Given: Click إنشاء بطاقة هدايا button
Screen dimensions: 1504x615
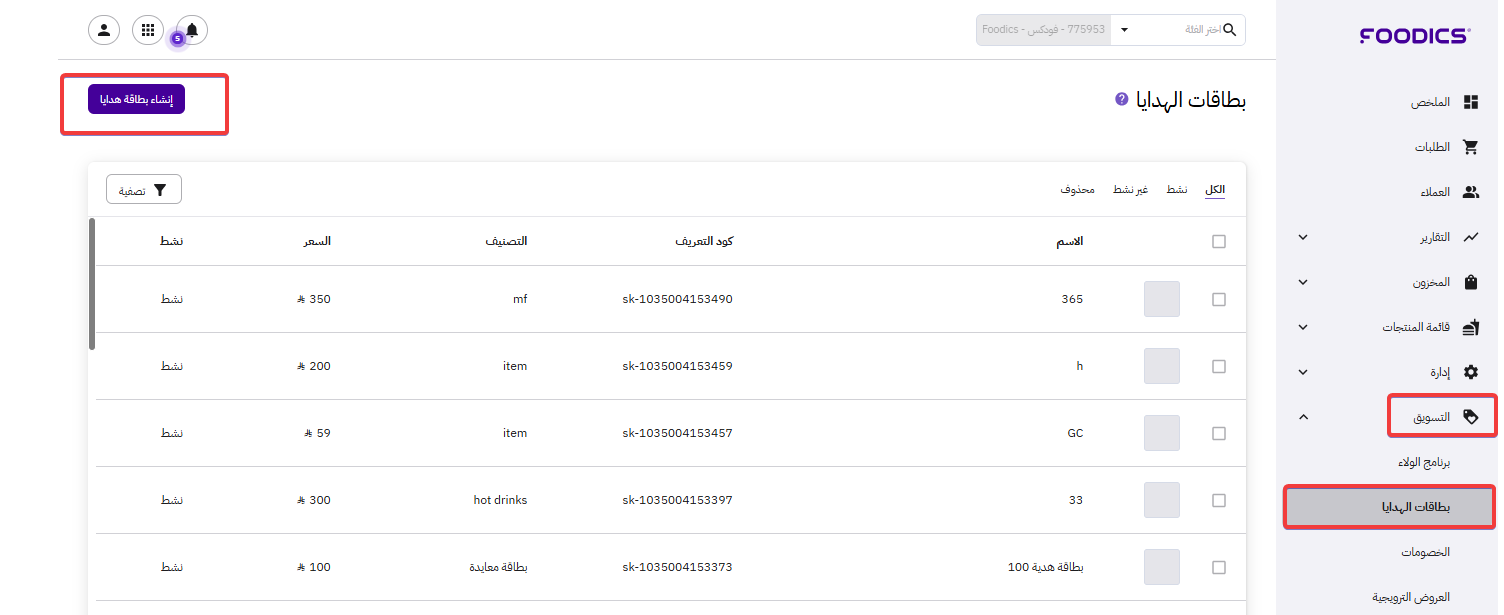Looking at the screenshot, I should coord(136,100).
